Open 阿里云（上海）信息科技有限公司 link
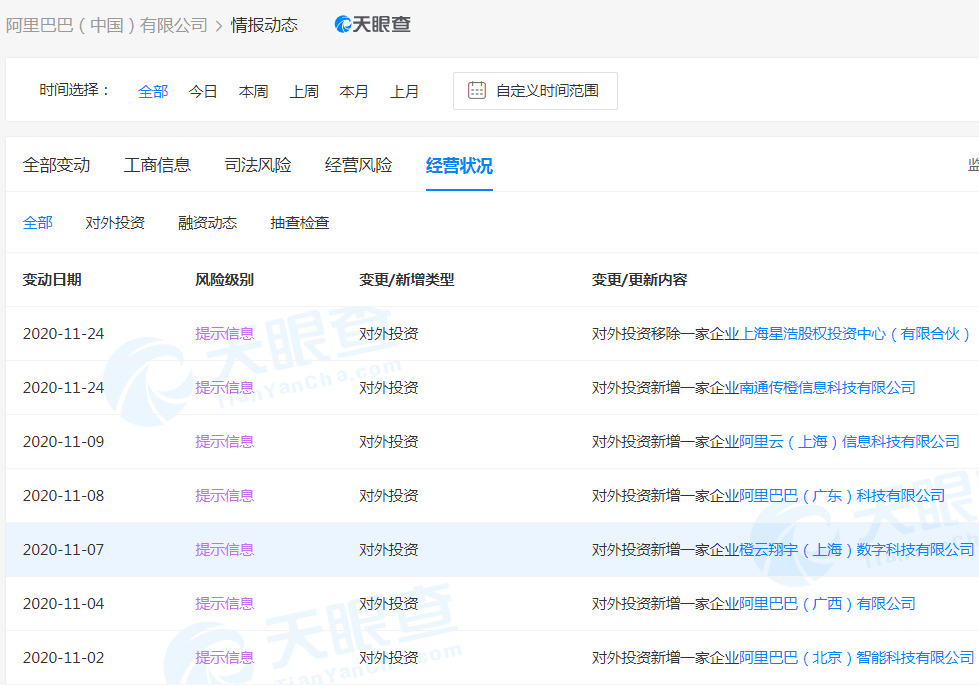The width and height of the screenshot is (979, 685). point(849,442)
